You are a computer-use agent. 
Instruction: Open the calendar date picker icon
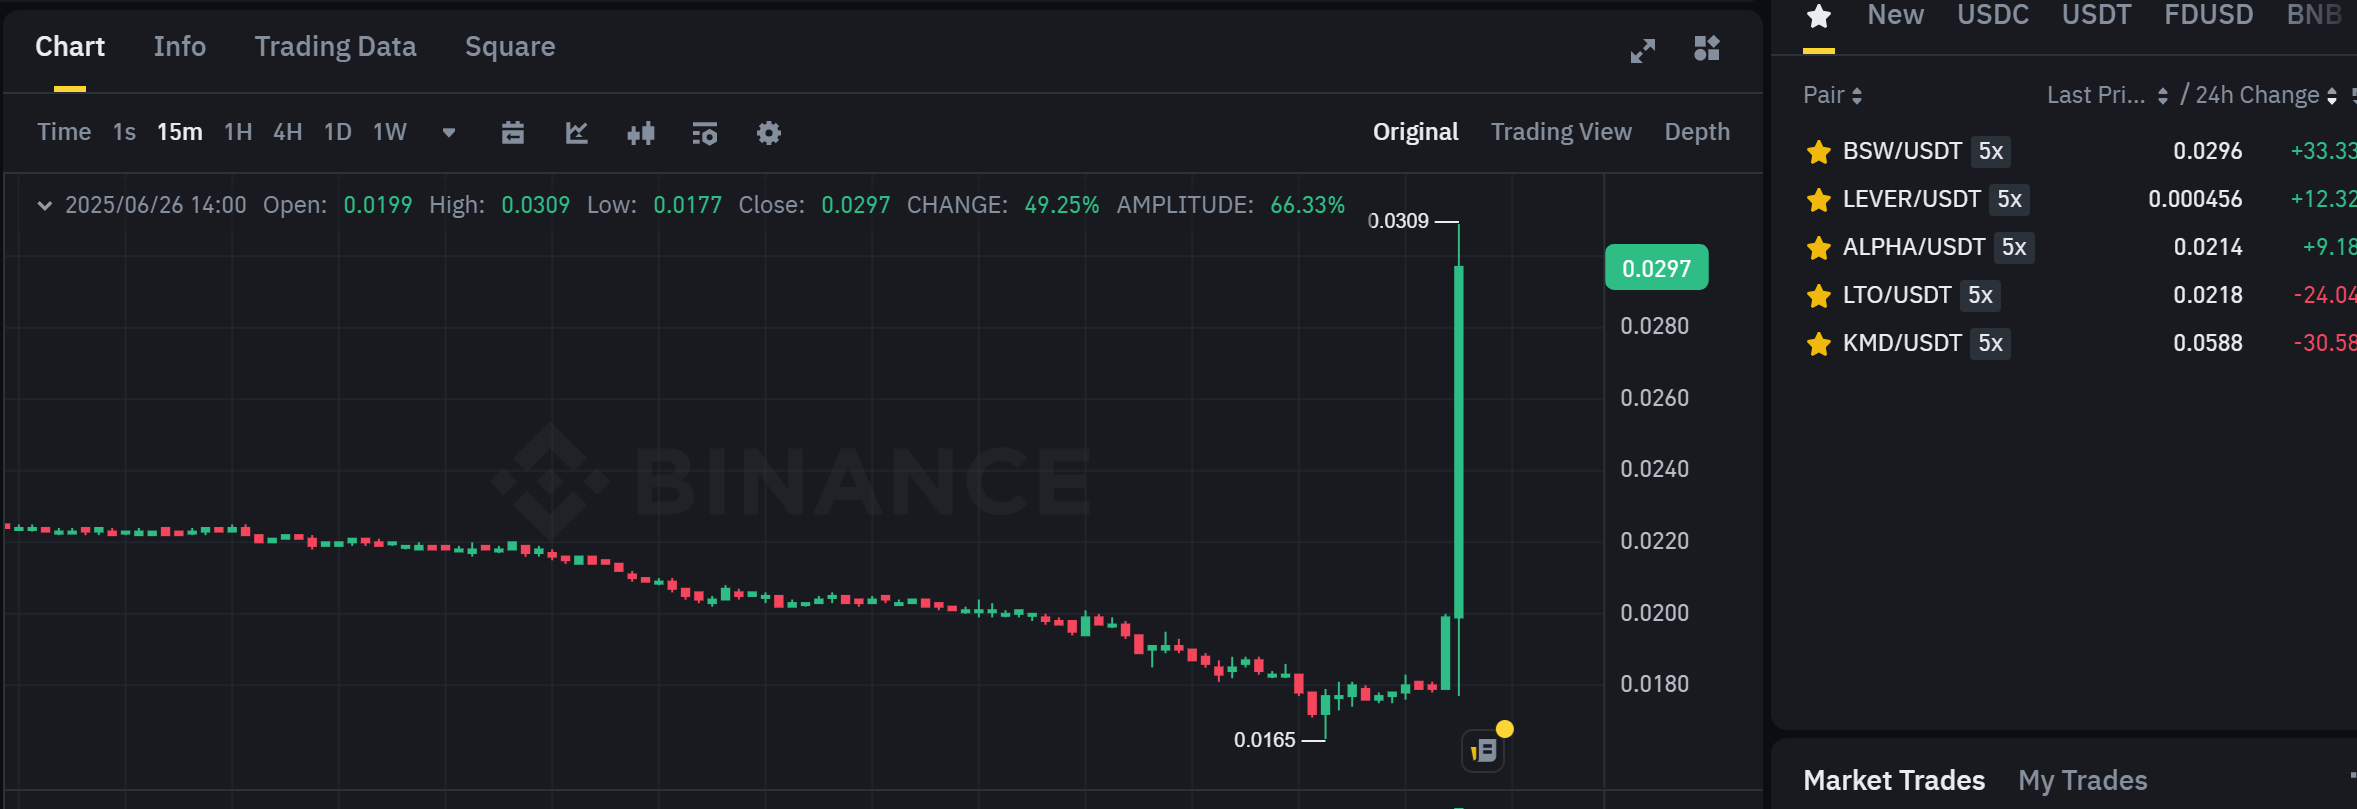point(513,133)
